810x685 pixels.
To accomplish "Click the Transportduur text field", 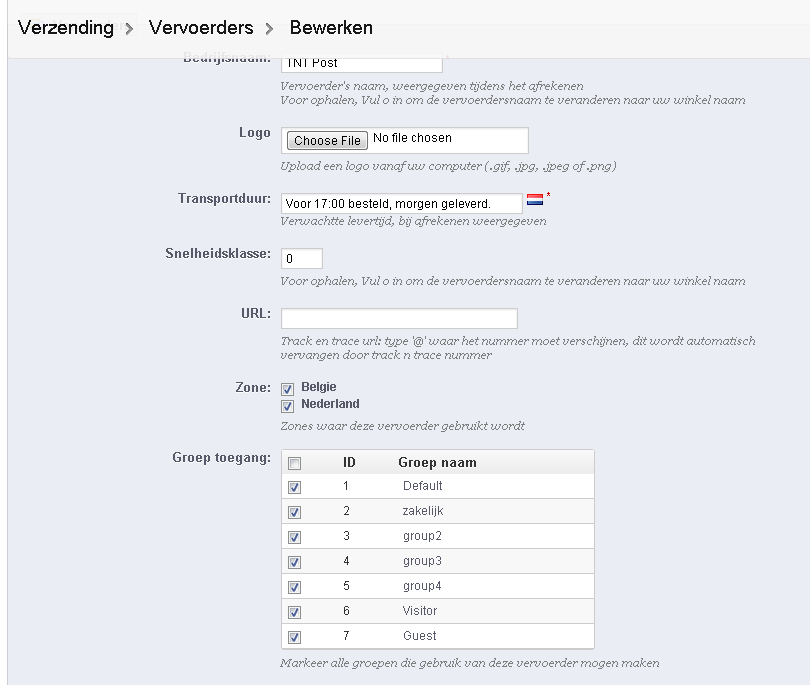I will point(401,204).
